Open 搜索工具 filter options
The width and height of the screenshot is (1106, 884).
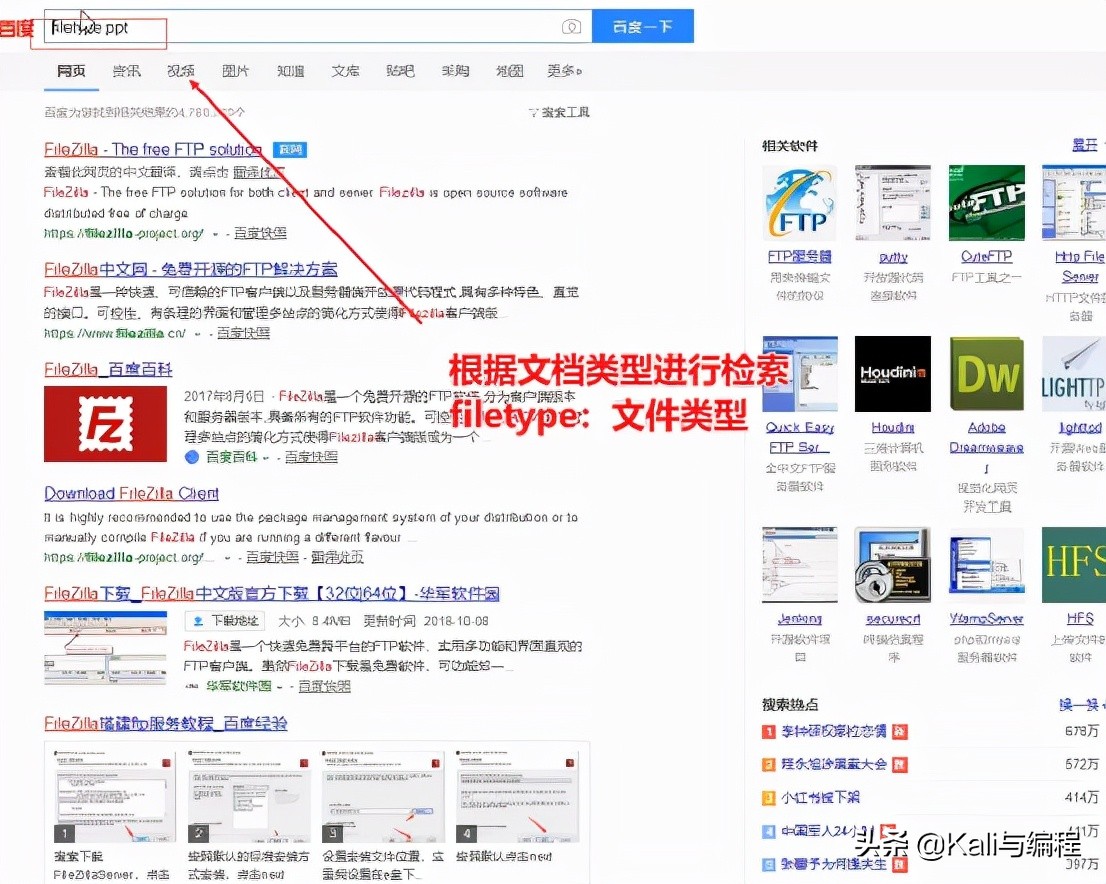pos(559,112)
